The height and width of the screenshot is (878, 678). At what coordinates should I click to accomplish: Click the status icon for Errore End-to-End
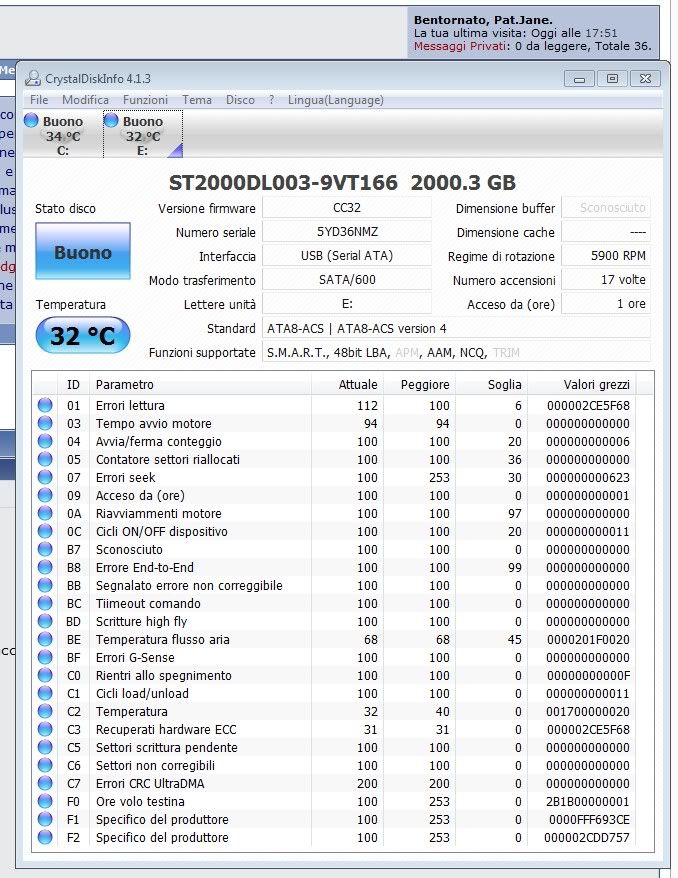tap(45, 567)
